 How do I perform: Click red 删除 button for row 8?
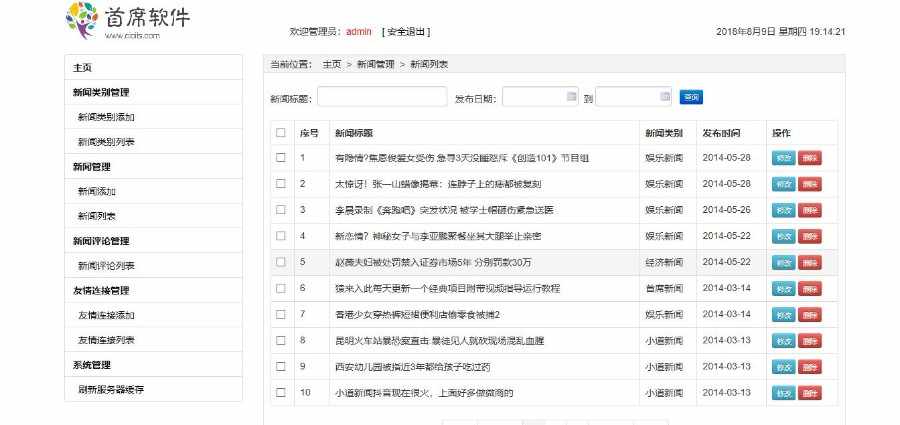(809, 341)
